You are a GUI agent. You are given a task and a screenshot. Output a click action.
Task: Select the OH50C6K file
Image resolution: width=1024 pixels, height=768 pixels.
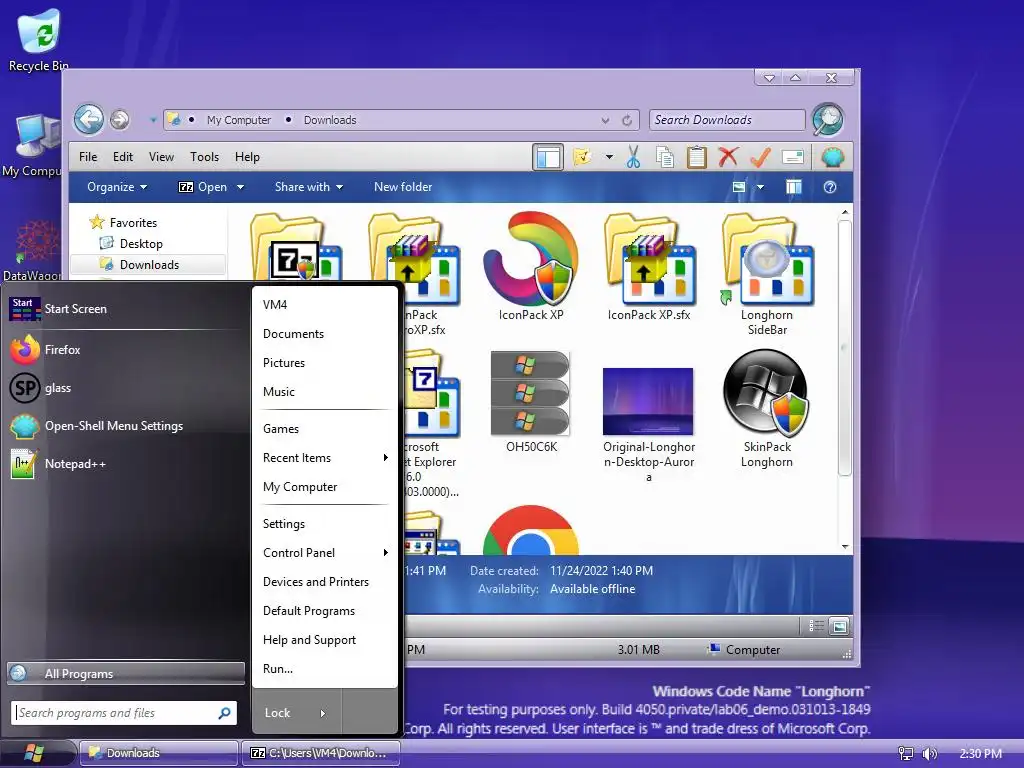click(x=531, y=402)
